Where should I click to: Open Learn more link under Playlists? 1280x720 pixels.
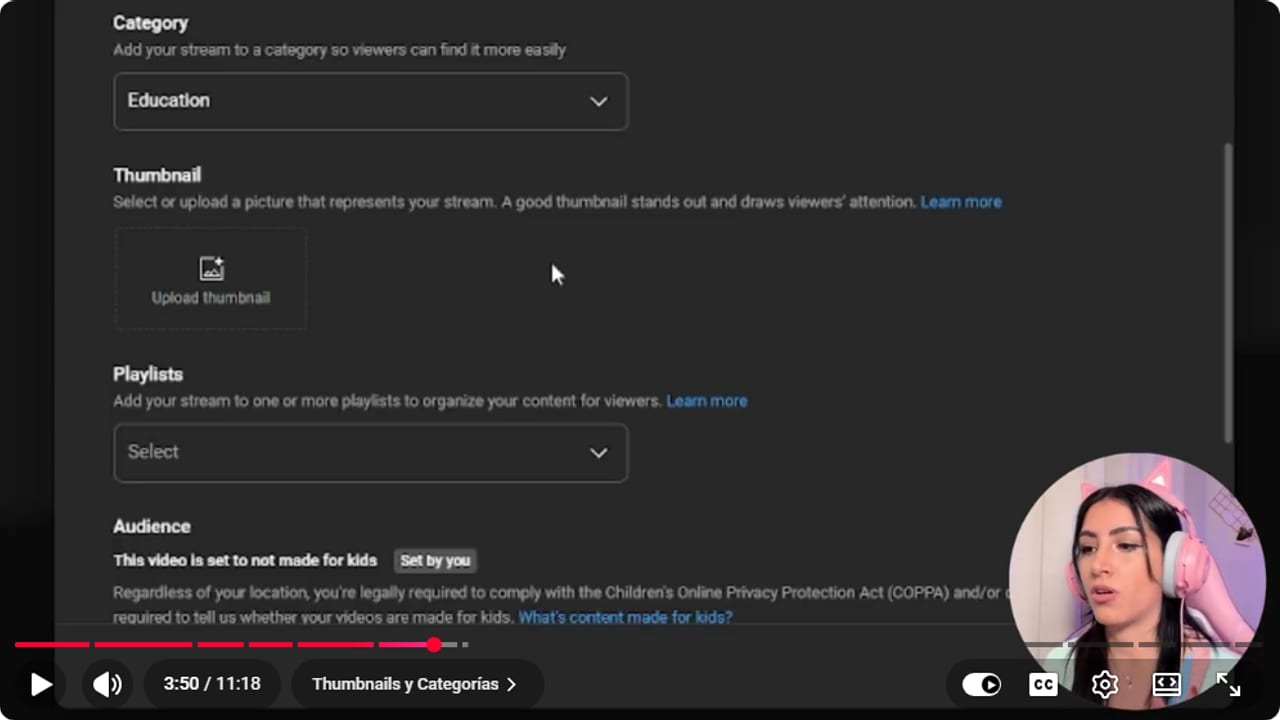[x=707, y=401]
